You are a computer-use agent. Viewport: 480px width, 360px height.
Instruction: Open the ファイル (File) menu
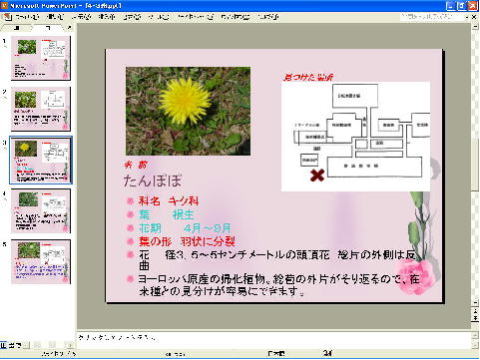click(27, 17)
